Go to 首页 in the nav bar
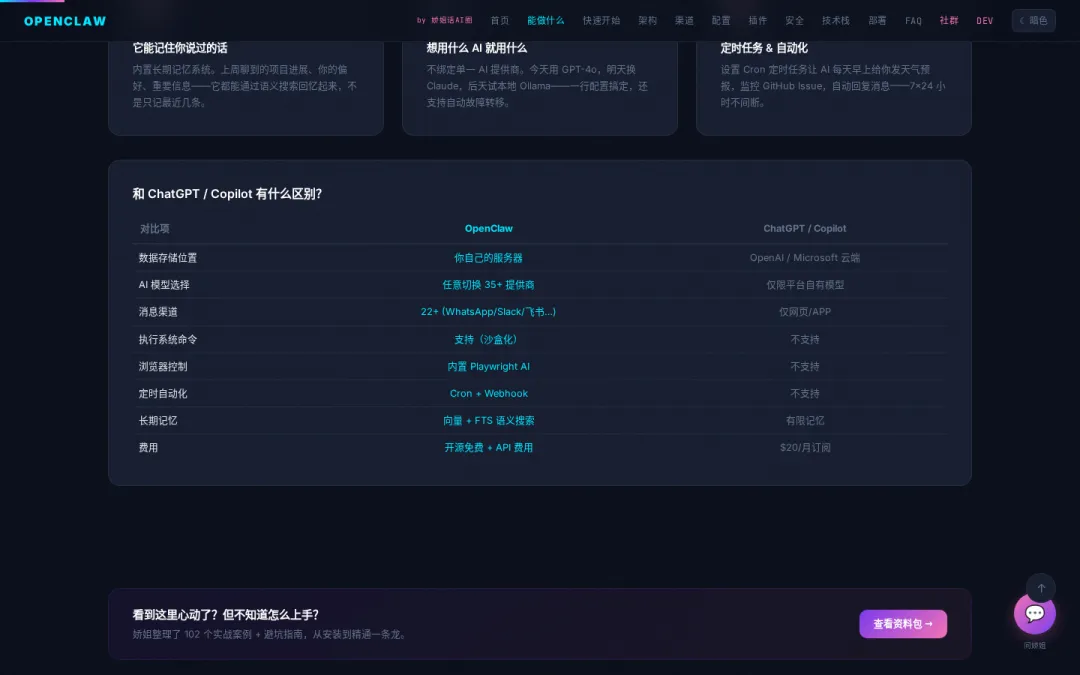1080x675 pixels. pyautogui.click(x=499, y=21)
